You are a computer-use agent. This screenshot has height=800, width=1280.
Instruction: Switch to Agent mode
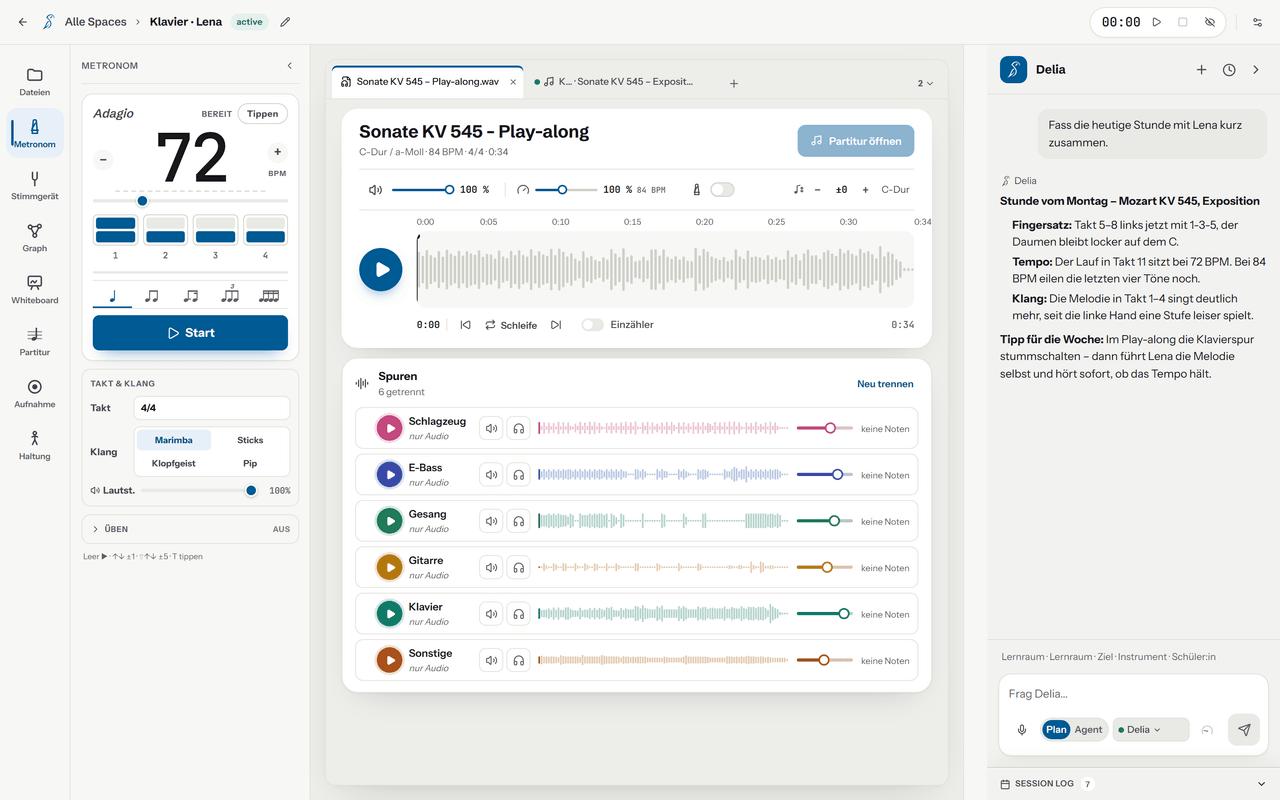(x=1088, y=730)
